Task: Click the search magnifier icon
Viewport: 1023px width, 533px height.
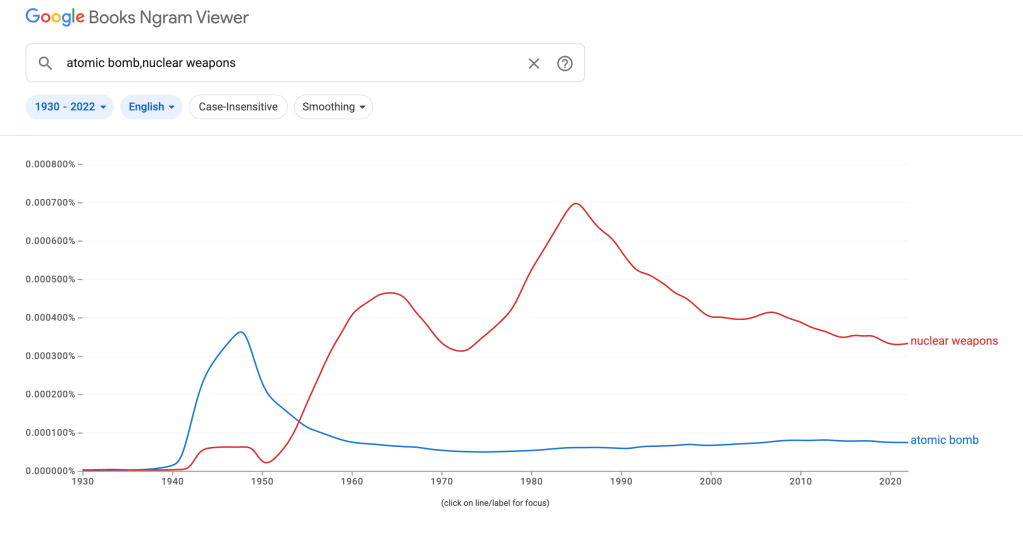Action: point(45,63)
